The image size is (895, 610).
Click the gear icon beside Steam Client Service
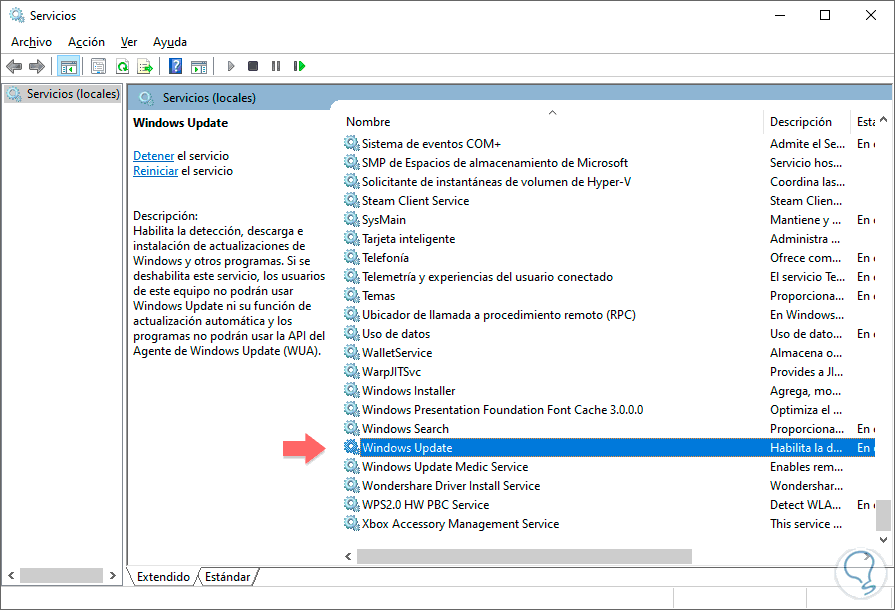tap(352, 200)
